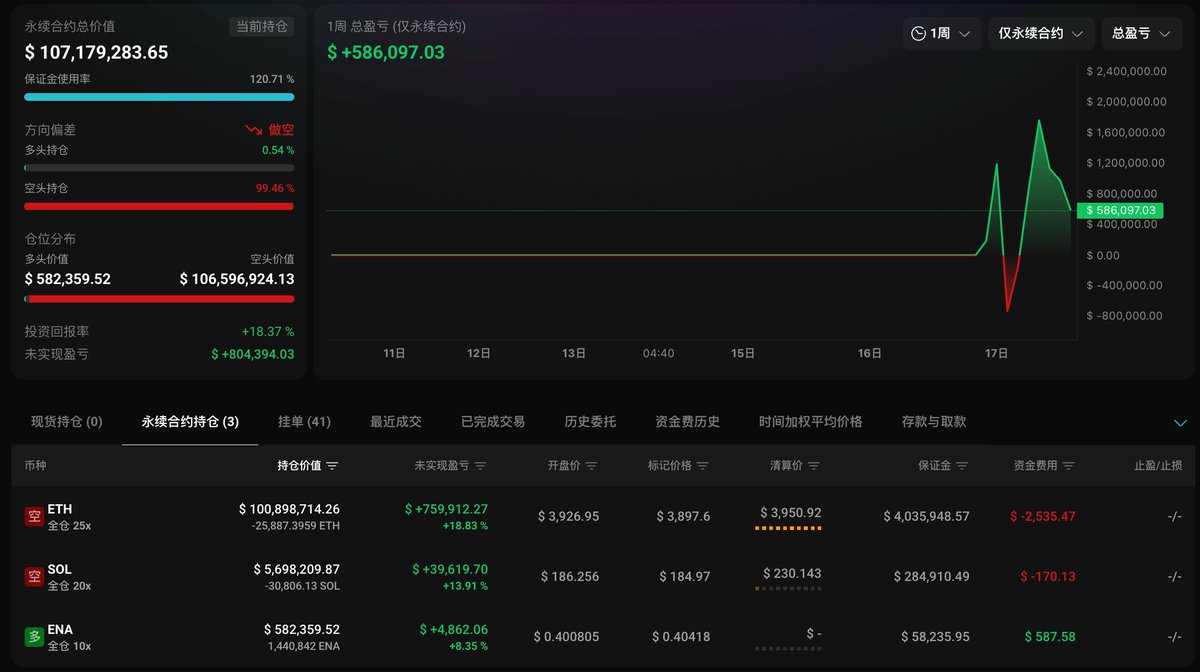Select 时间加权平均价格 tab
Viewport: 1200px width, 672px height.
pos(811,422)
